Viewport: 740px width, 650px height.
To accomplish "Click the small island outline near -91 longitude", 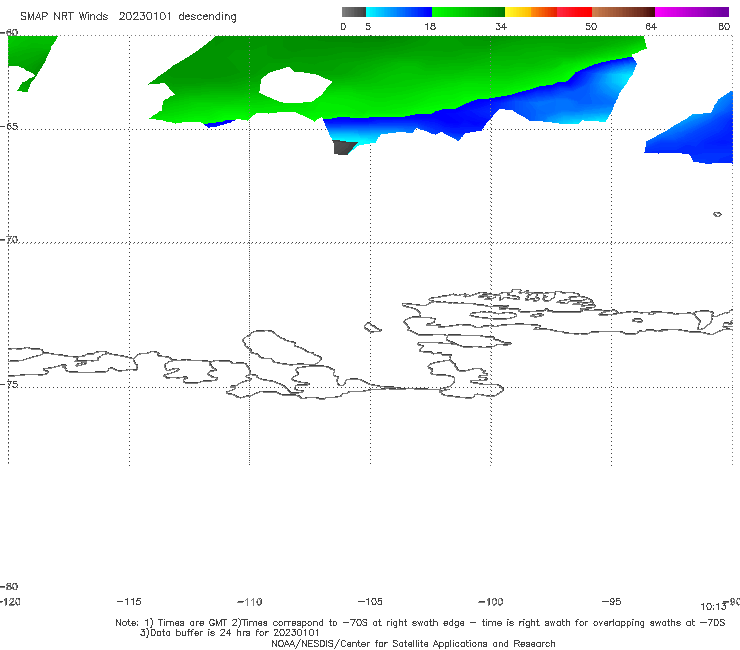I will coord(717,214).
